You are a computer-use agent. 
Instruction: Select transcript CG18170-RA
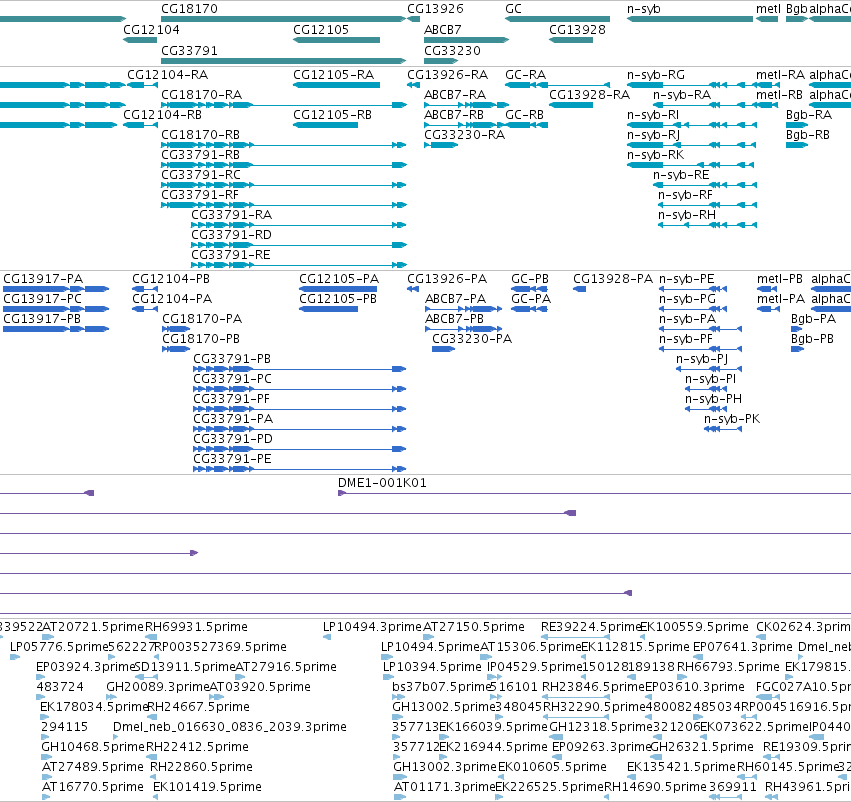201,95
